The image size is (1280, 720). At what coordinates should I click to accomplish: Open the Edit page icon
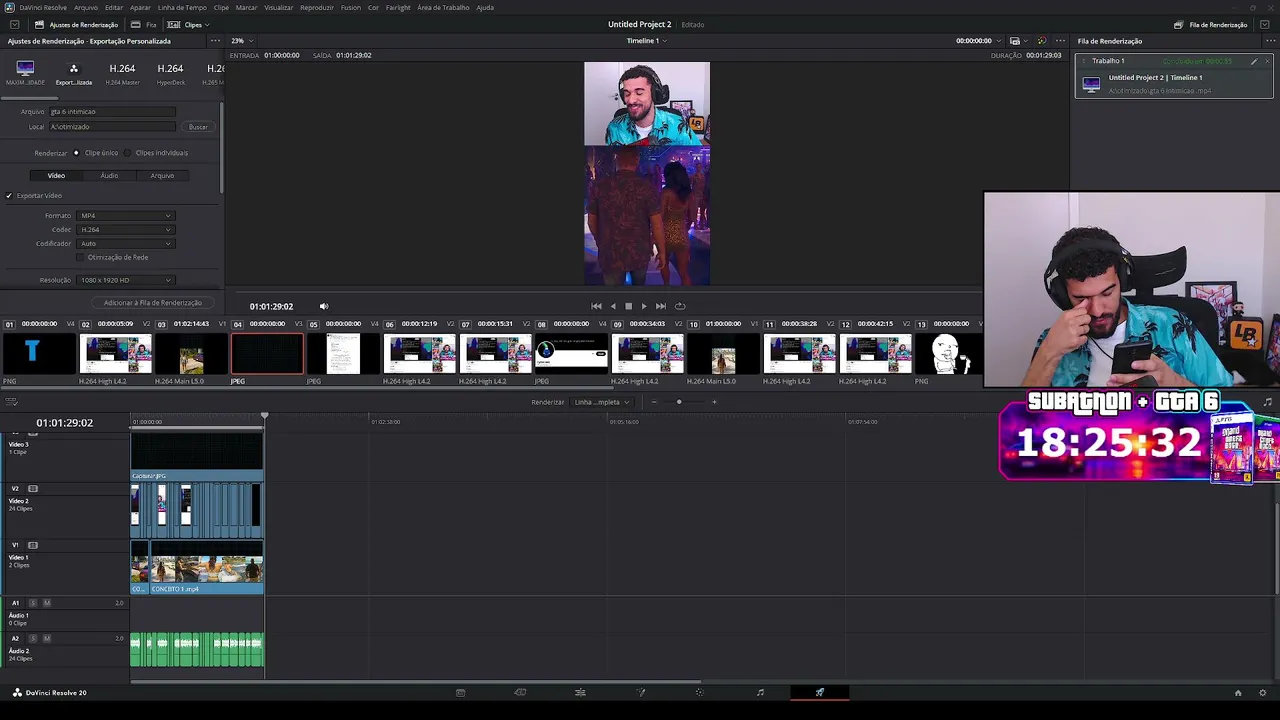click(x=580, y=692)
